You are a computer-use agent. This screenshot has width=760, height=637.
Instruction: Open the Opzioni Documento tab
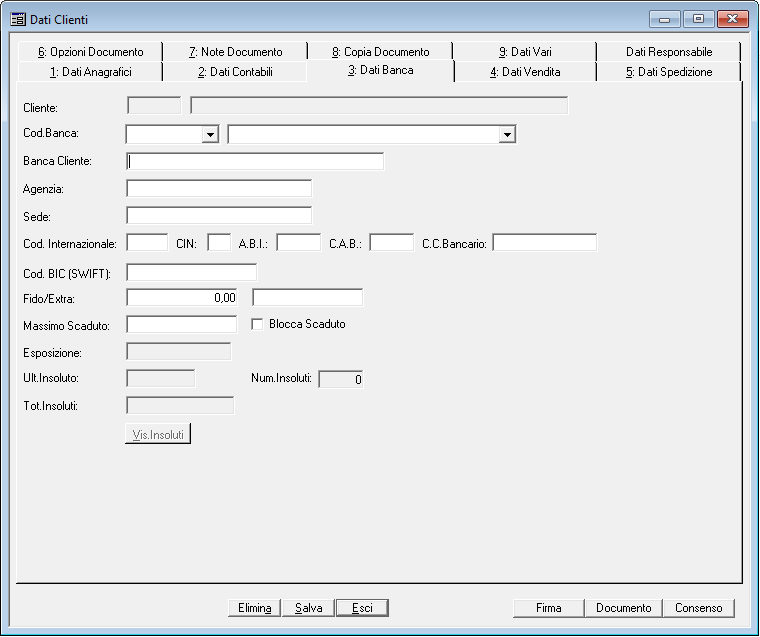pyautogui.click(x=90, y=52)
